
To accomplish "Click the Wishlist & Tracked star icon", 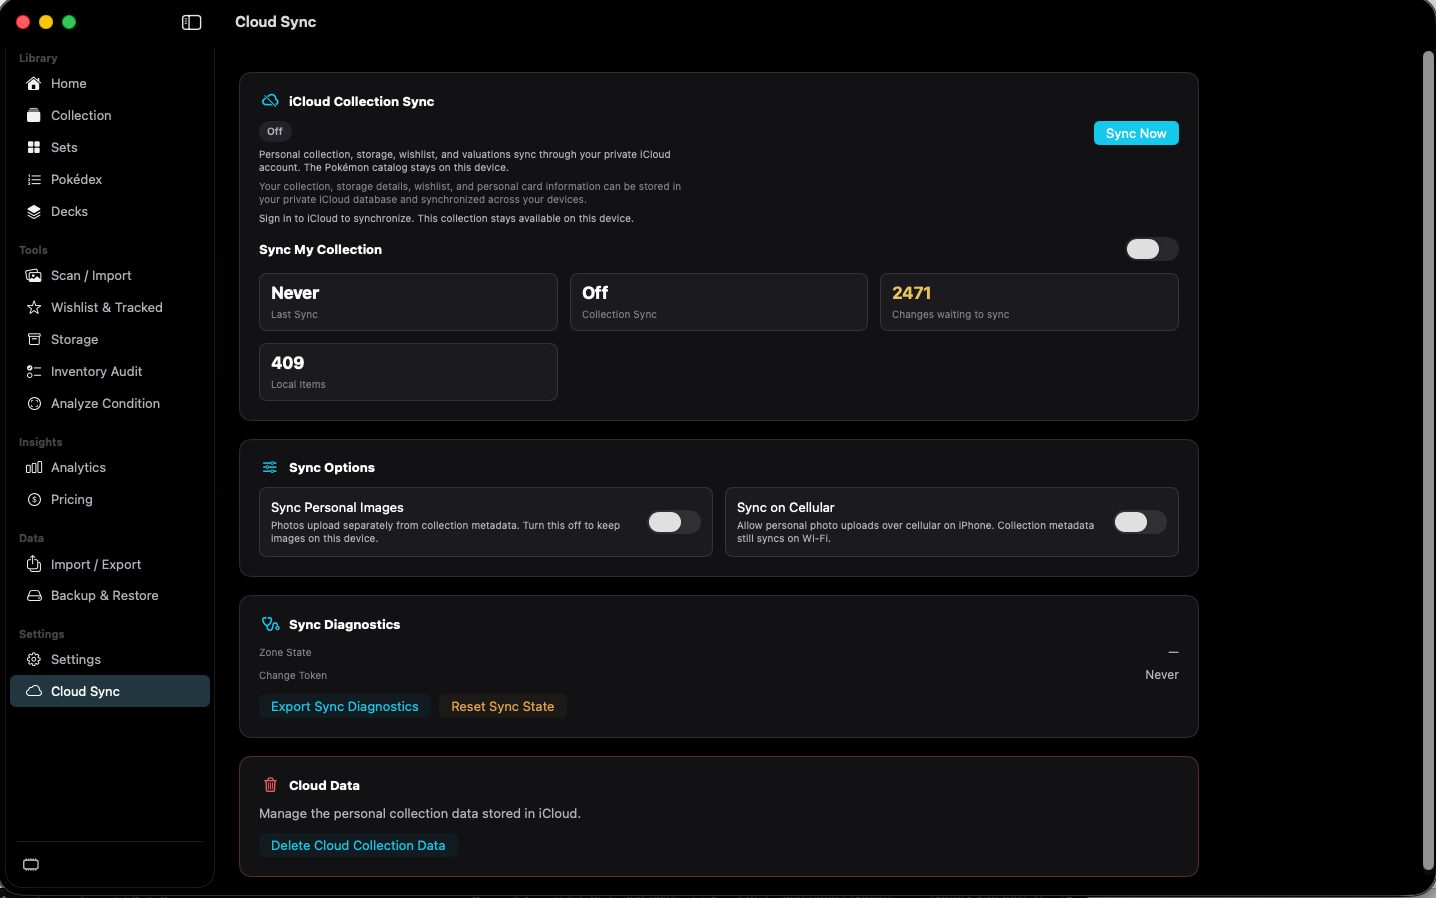I will pyautogui.click(x=34, y=307).
